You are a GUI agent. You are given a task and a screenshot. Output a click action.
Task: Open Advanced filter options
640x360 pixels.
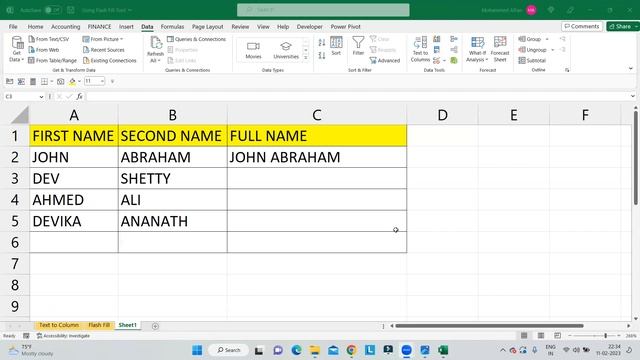pyautogui.click(x=385, y=60)
